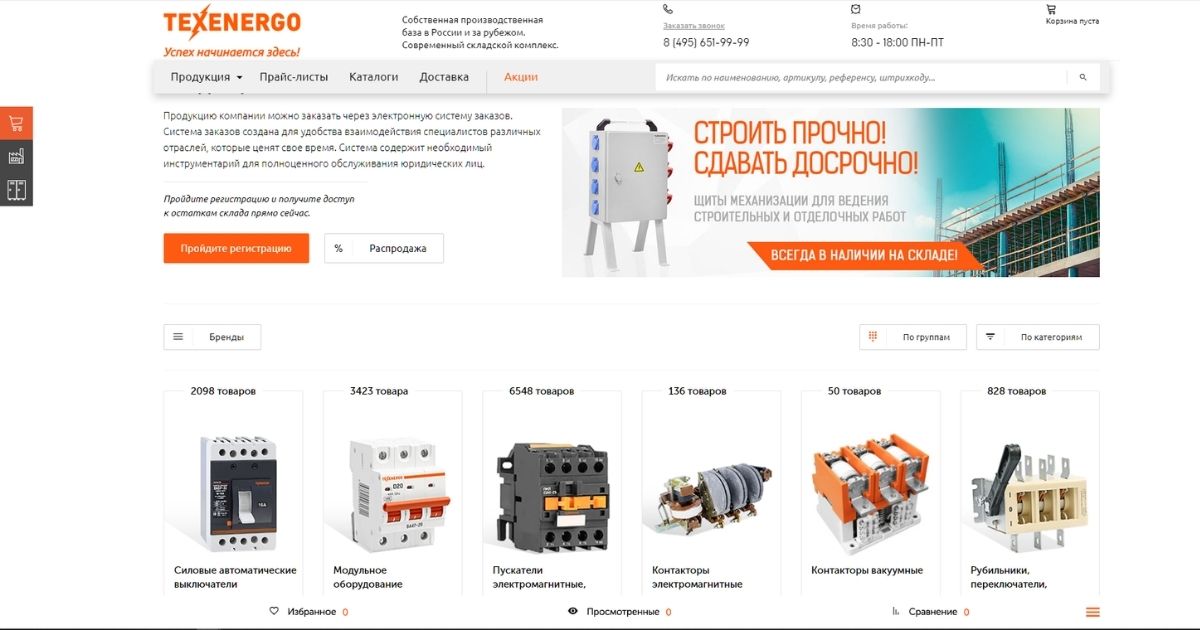Open the Акции menu item
The height and width of the screenshot is (630, 1200).
pos(521,77)
